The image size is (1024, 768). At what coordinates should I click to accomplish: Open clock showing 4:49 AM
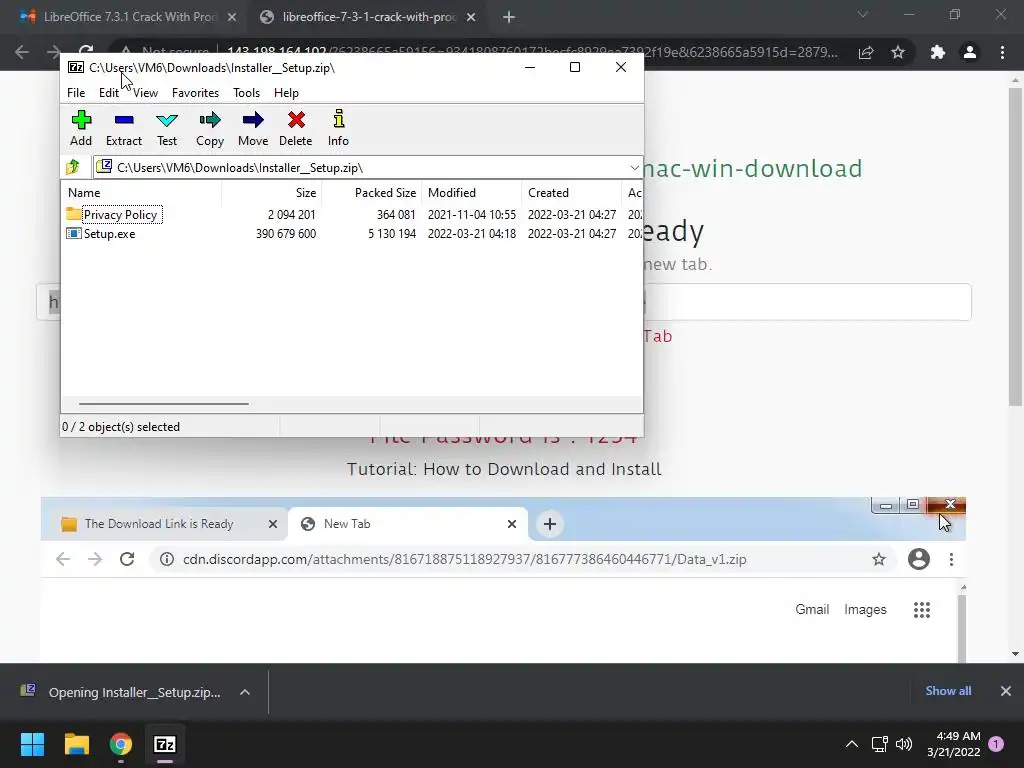click(x=953, y=744)
